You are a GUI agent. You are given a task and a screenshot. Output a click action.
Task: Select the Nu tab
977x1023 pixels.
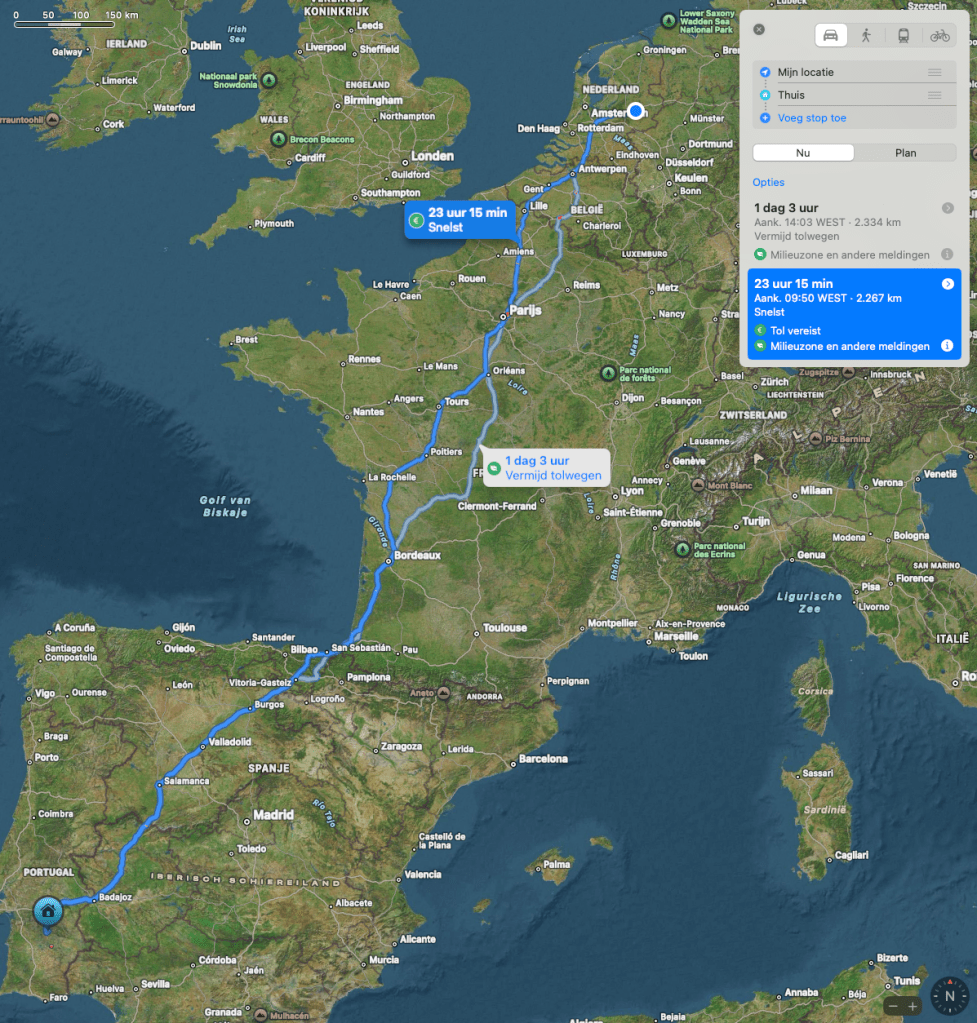click(803, 153)
